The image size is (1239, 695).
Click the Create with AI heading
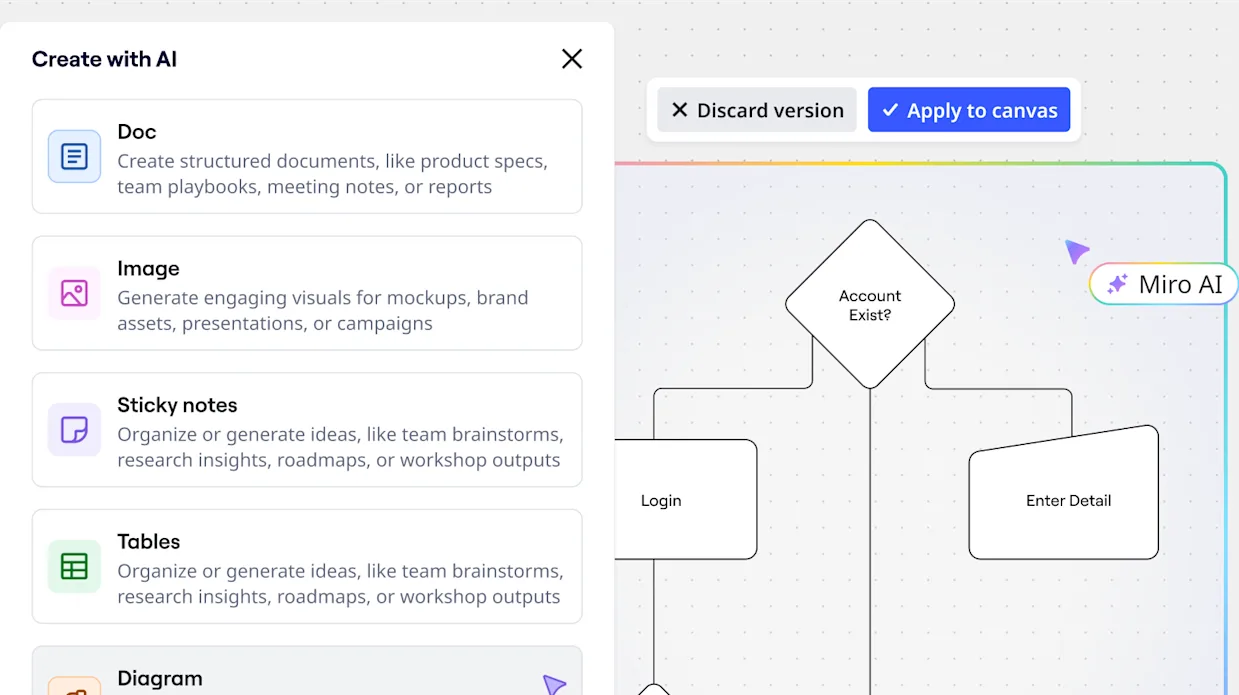pos(104,59)
